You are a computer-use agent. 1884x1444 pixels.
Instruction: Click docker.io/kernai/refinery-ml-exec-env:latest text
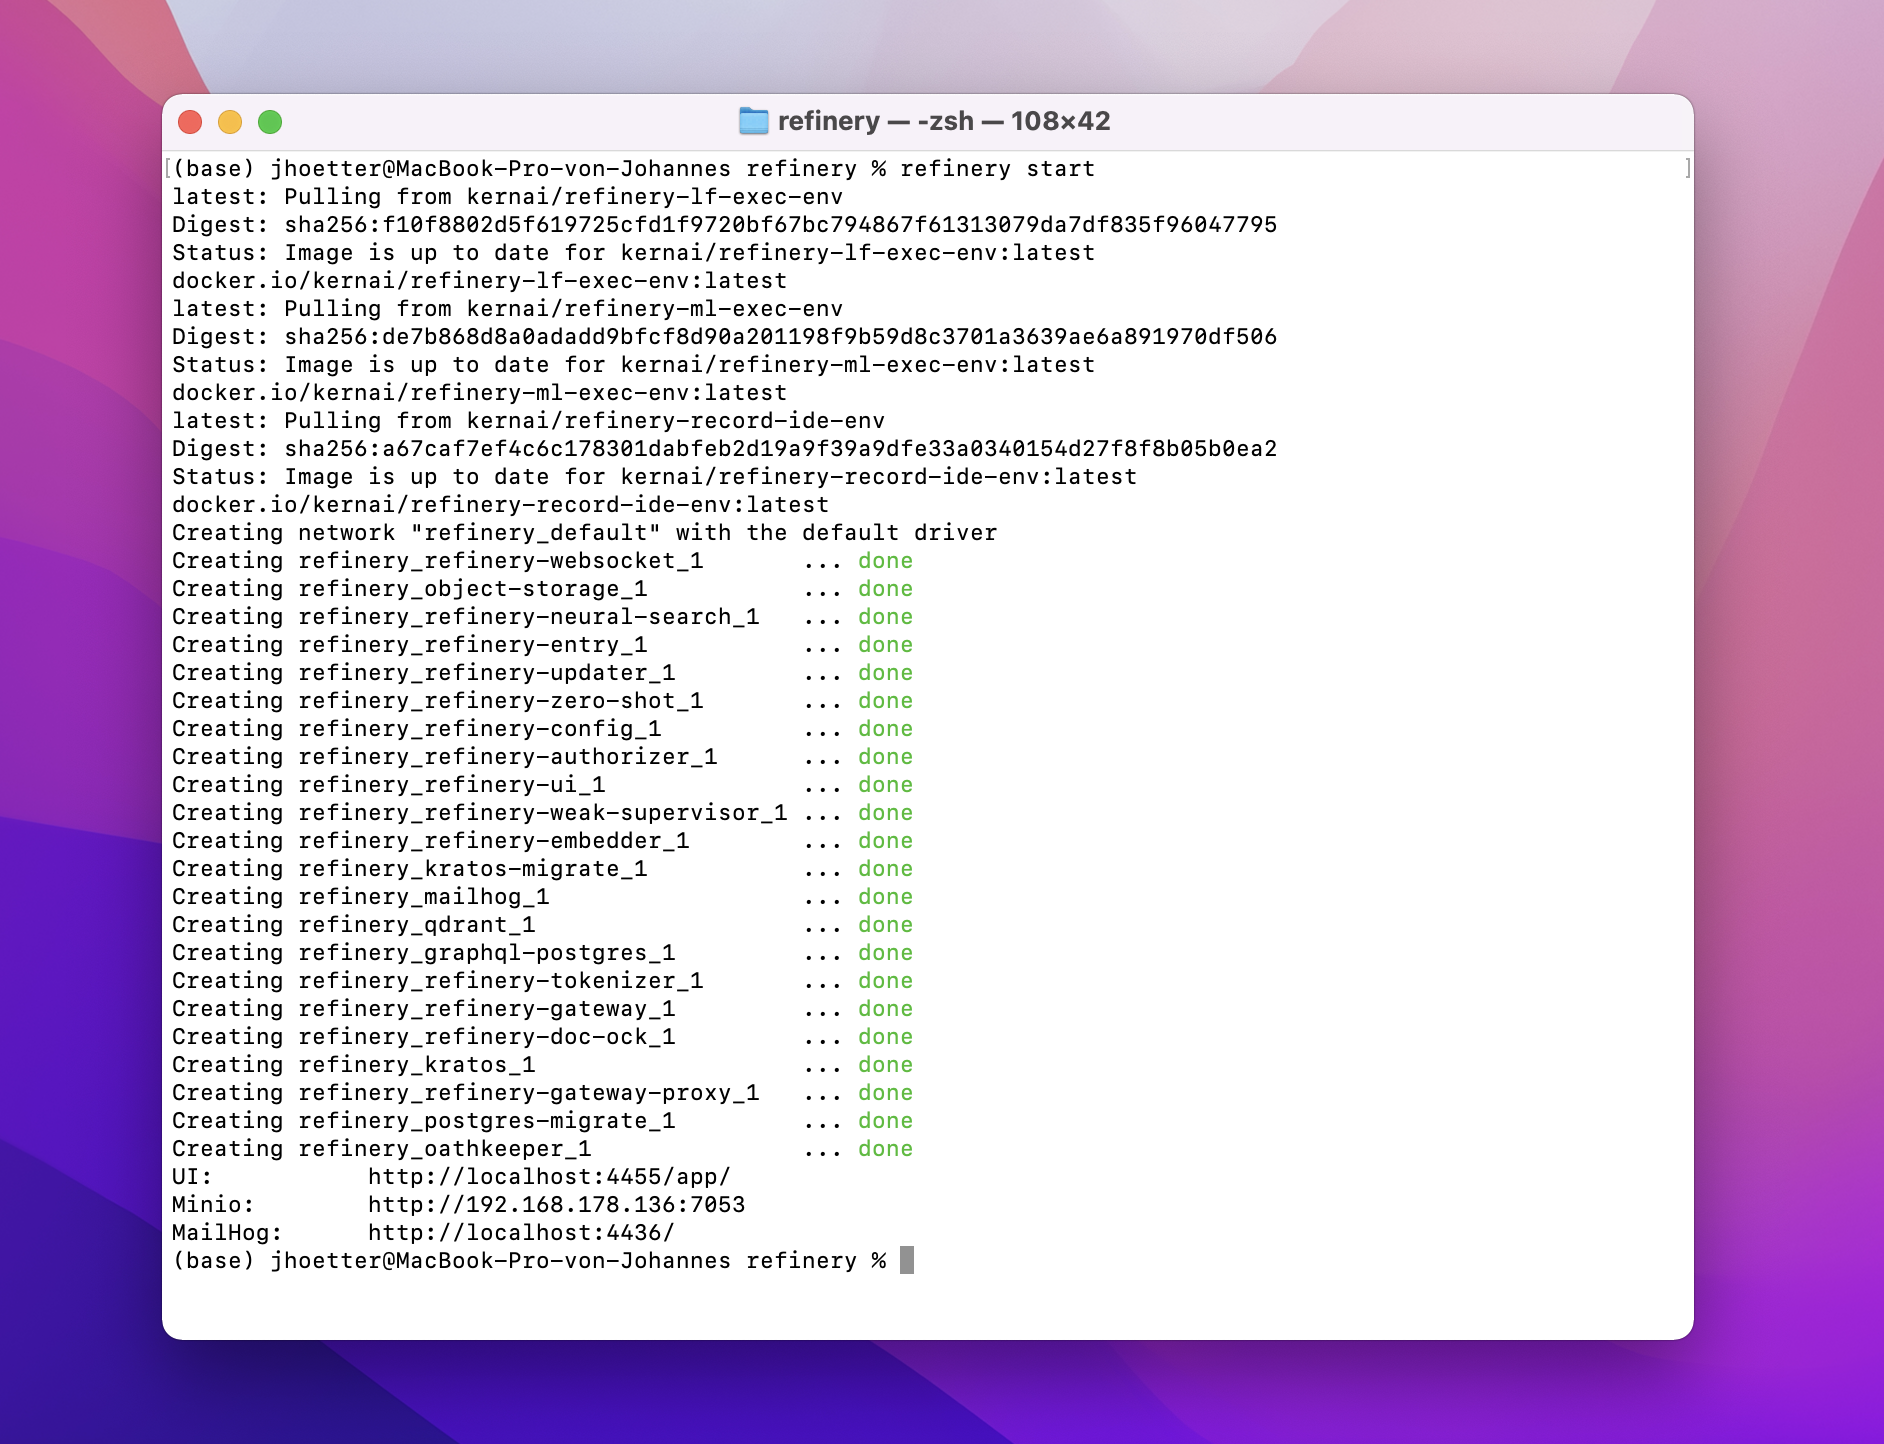479,393
